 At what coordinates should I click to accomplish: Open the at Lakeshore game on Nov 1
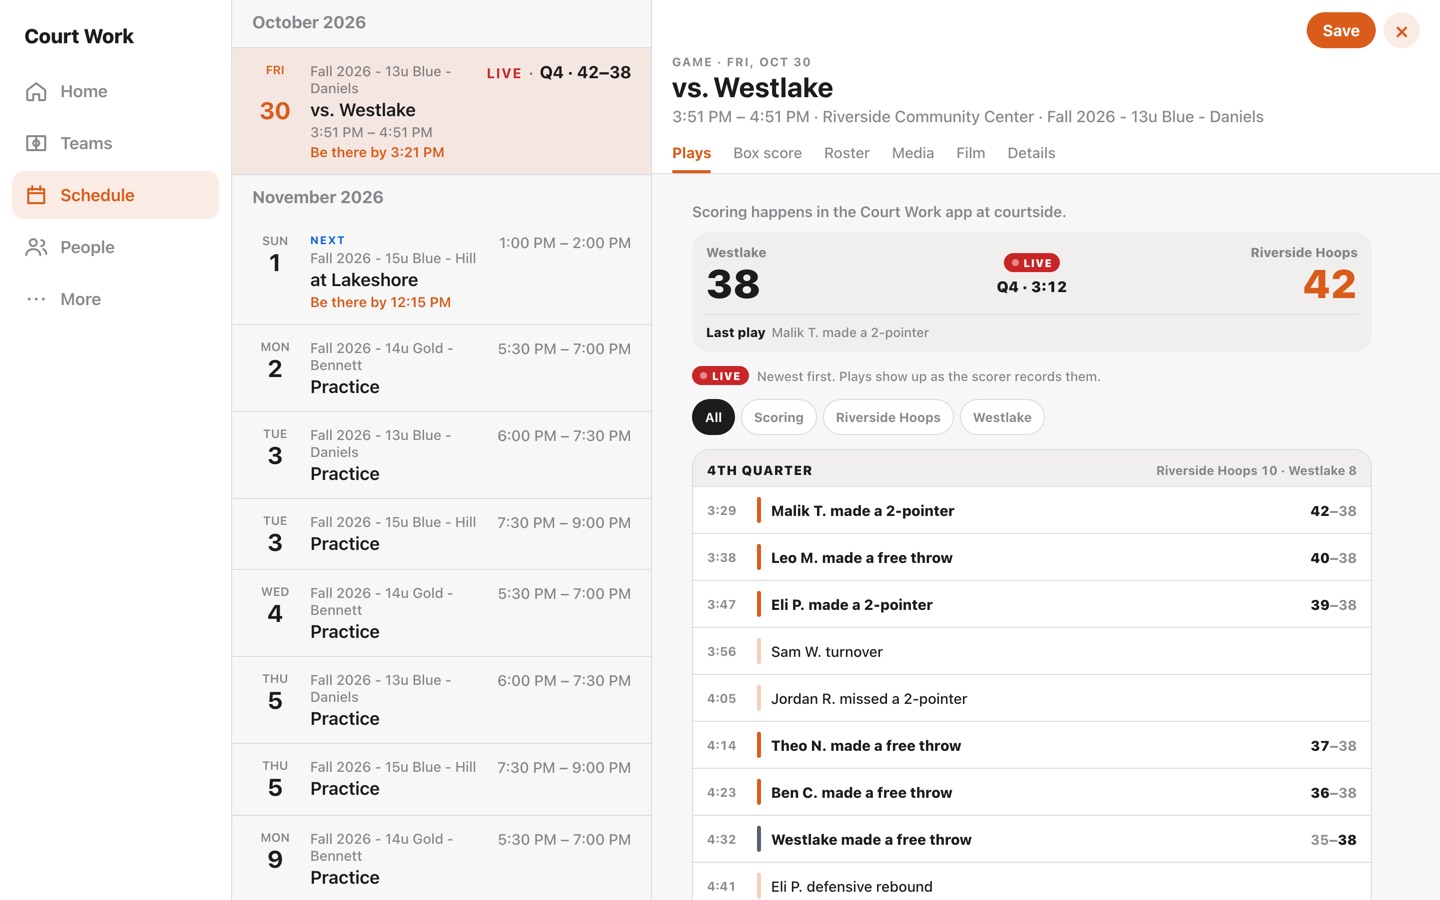[x=441, y=271]
